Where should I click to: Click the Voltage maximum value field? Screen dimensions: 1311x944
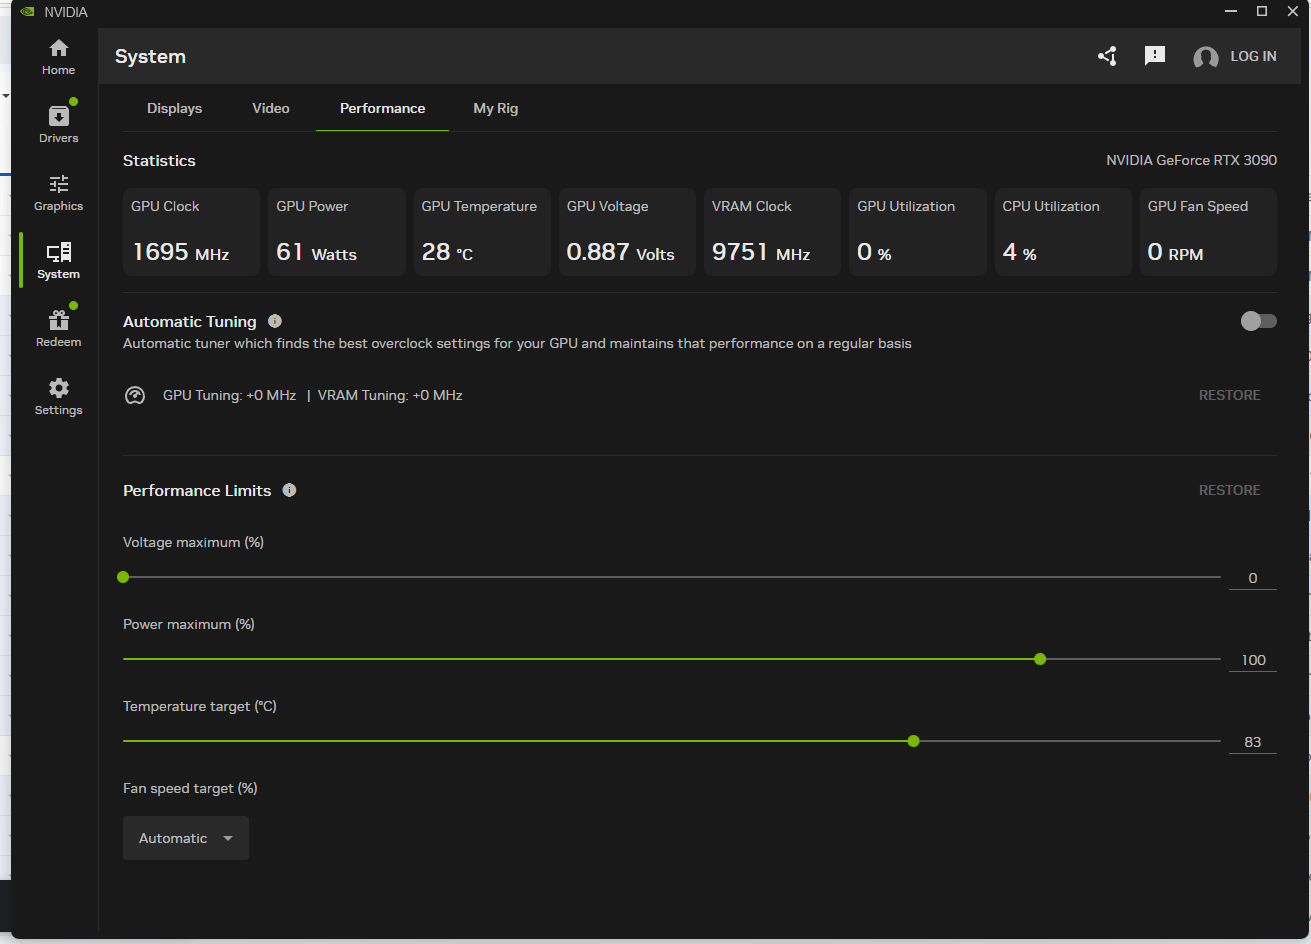1253,578
